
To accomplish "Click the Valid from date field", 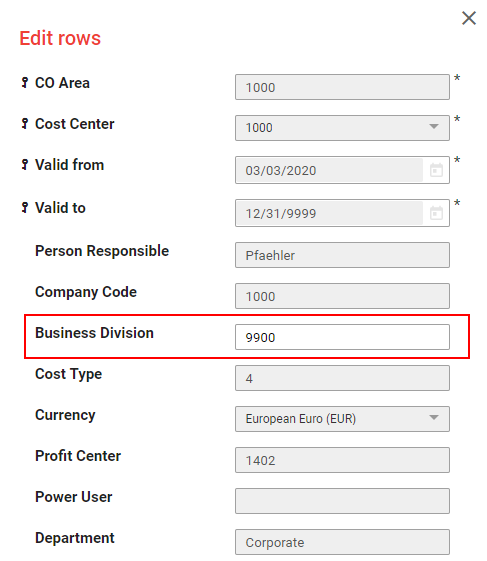I will [329, 170].
